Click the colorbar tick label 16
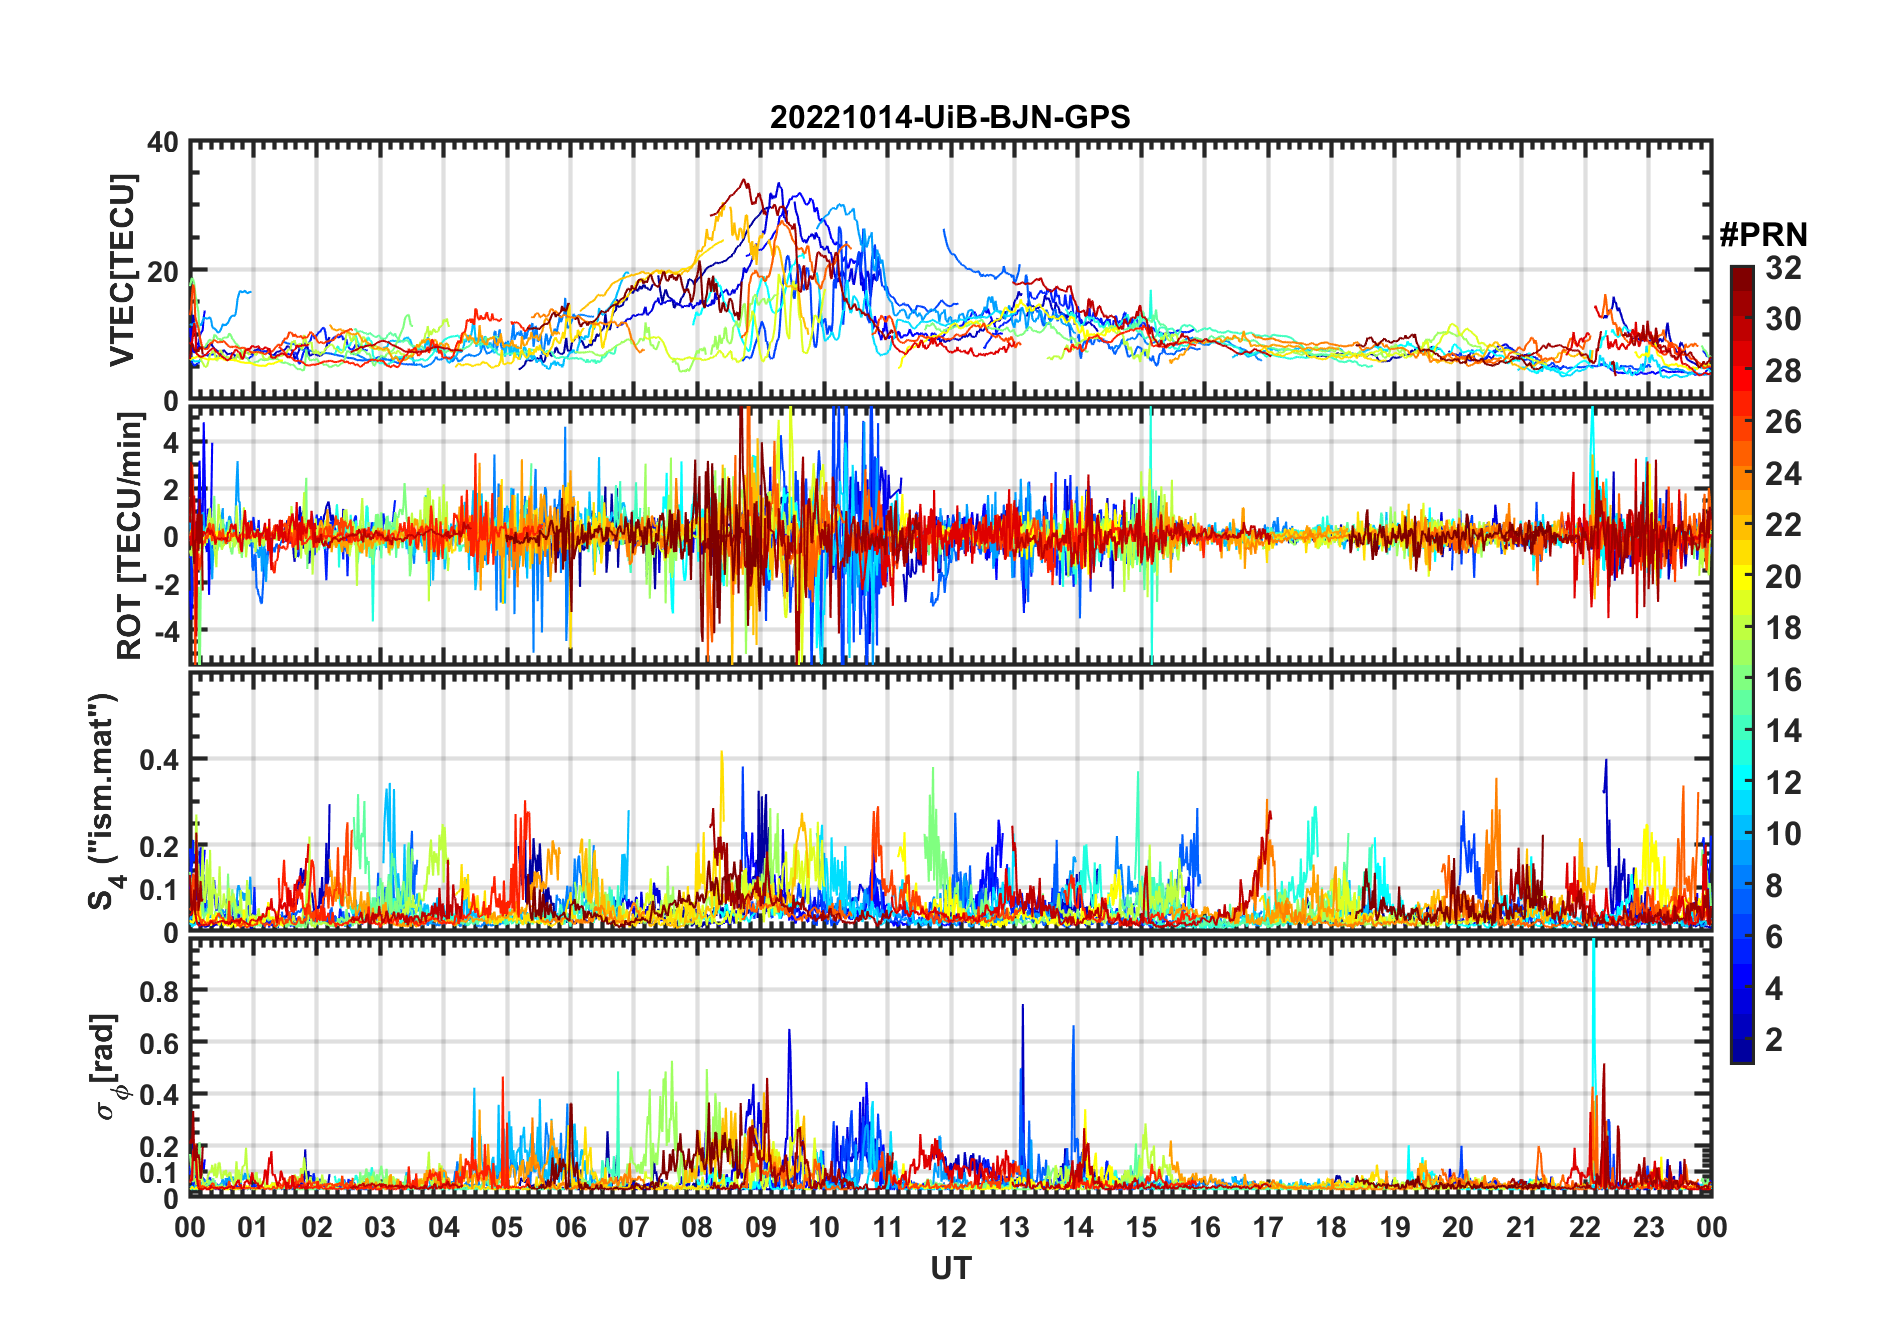The width and height of the screenshot is (1902, 1330). tap(1783, 680)
